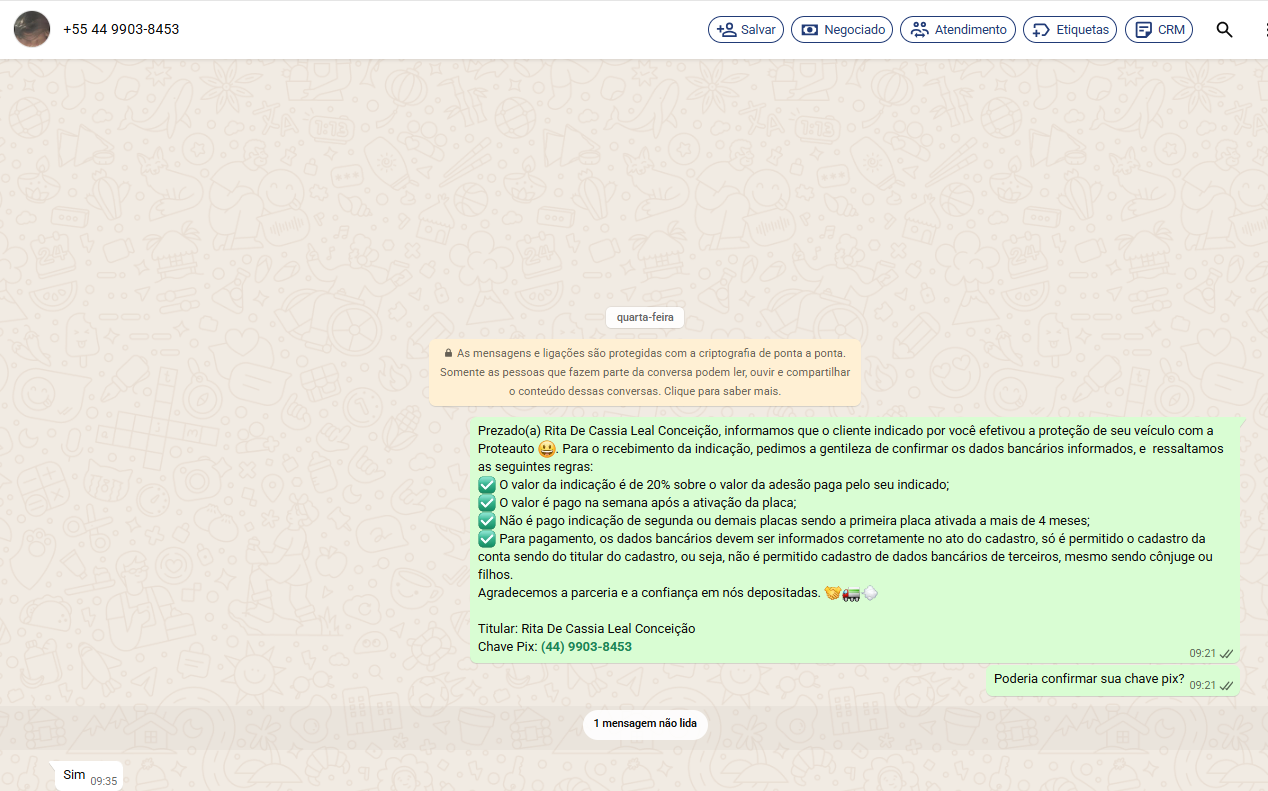Select the received 'Sim' message
The height and width of the screenshot is (791, 1268).
[75, 775]
